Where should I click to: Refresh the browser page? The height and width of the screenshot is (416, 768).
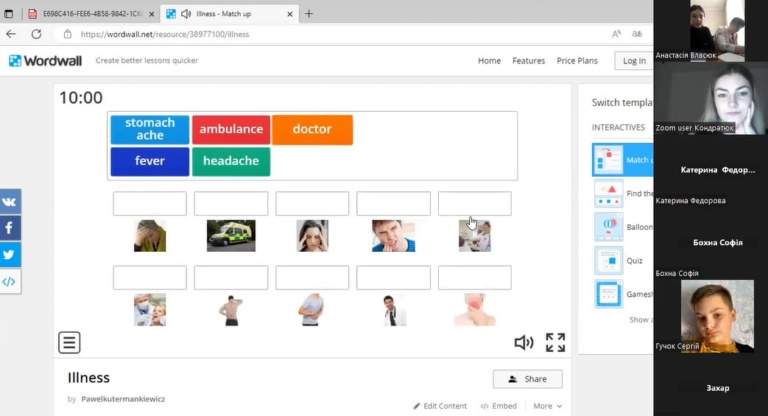36,34
